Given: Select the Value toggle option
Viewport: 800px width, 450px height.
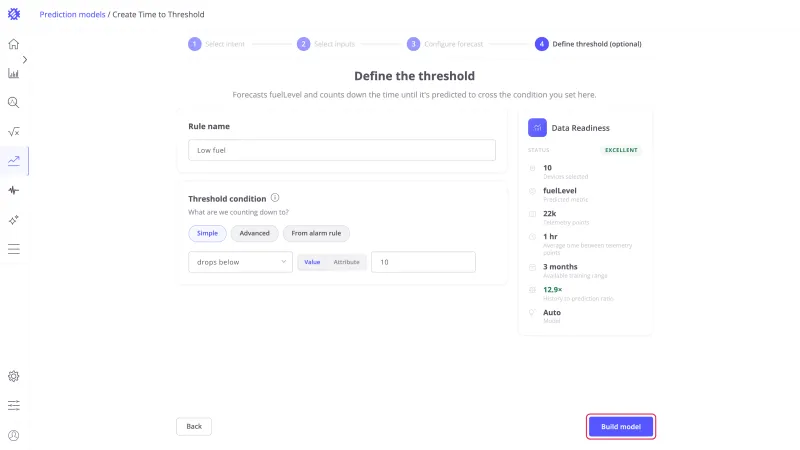Looking at the screenshot, I should (312, 262).
